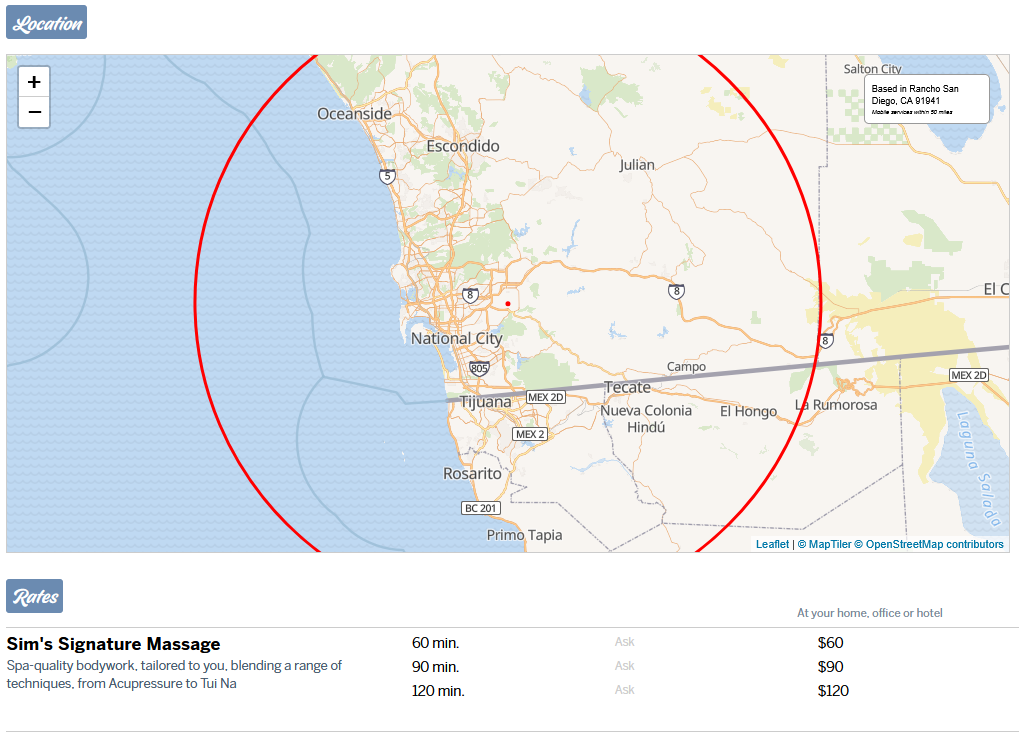Click the Location section header
Screen dimensions: 1019x732
(x=46, y=22)
